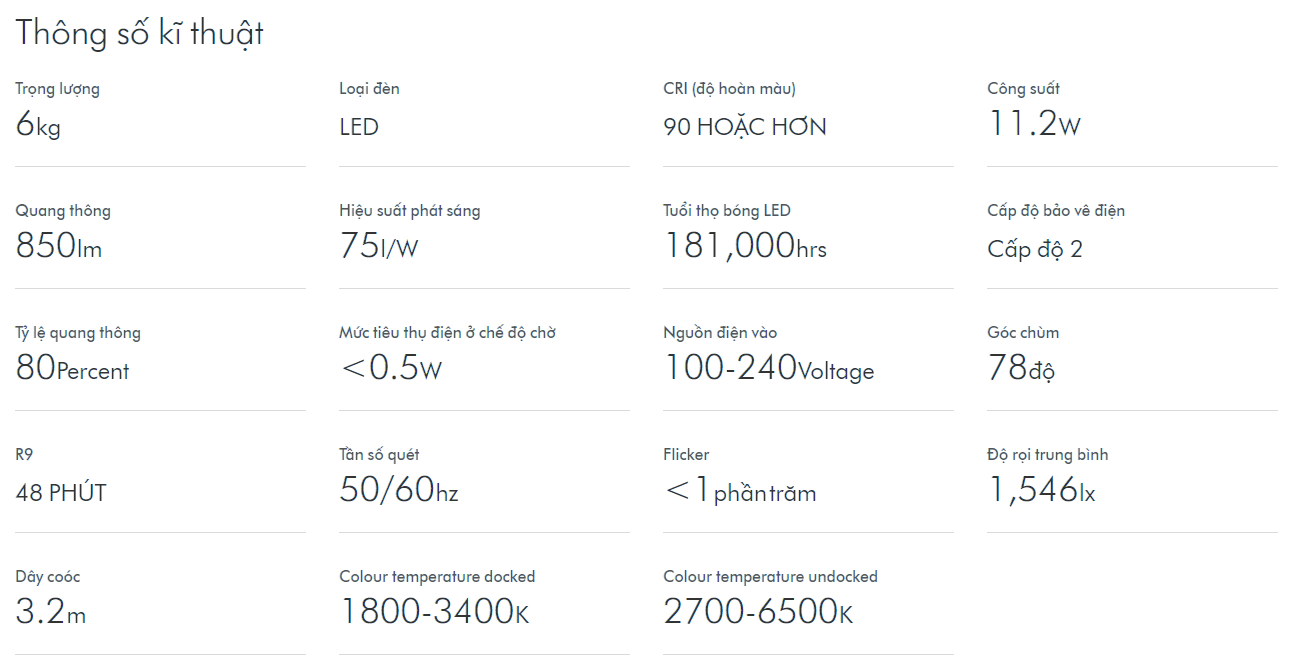Click the '48 PHÚT' R9 value
This screenshot has height=668, width=1293.
point(61,493)
